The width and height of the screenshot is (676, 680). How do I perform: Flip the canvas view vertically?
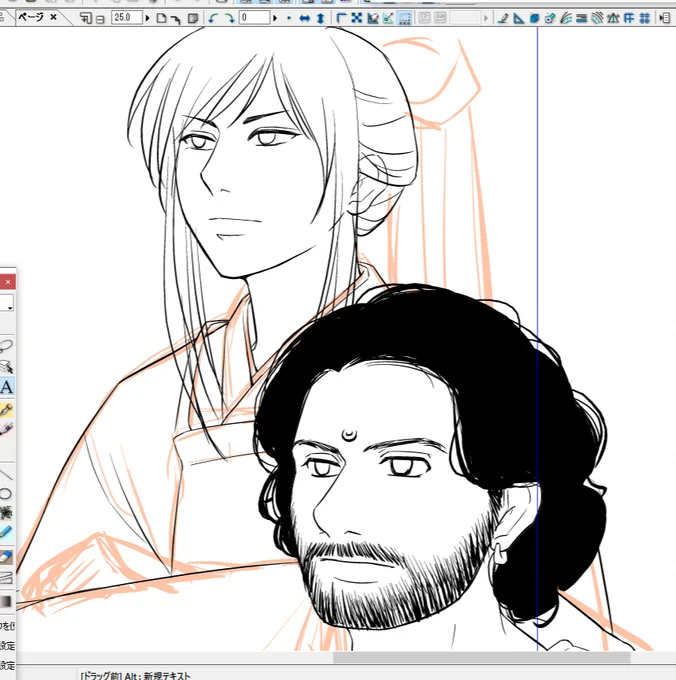(320, 18)
